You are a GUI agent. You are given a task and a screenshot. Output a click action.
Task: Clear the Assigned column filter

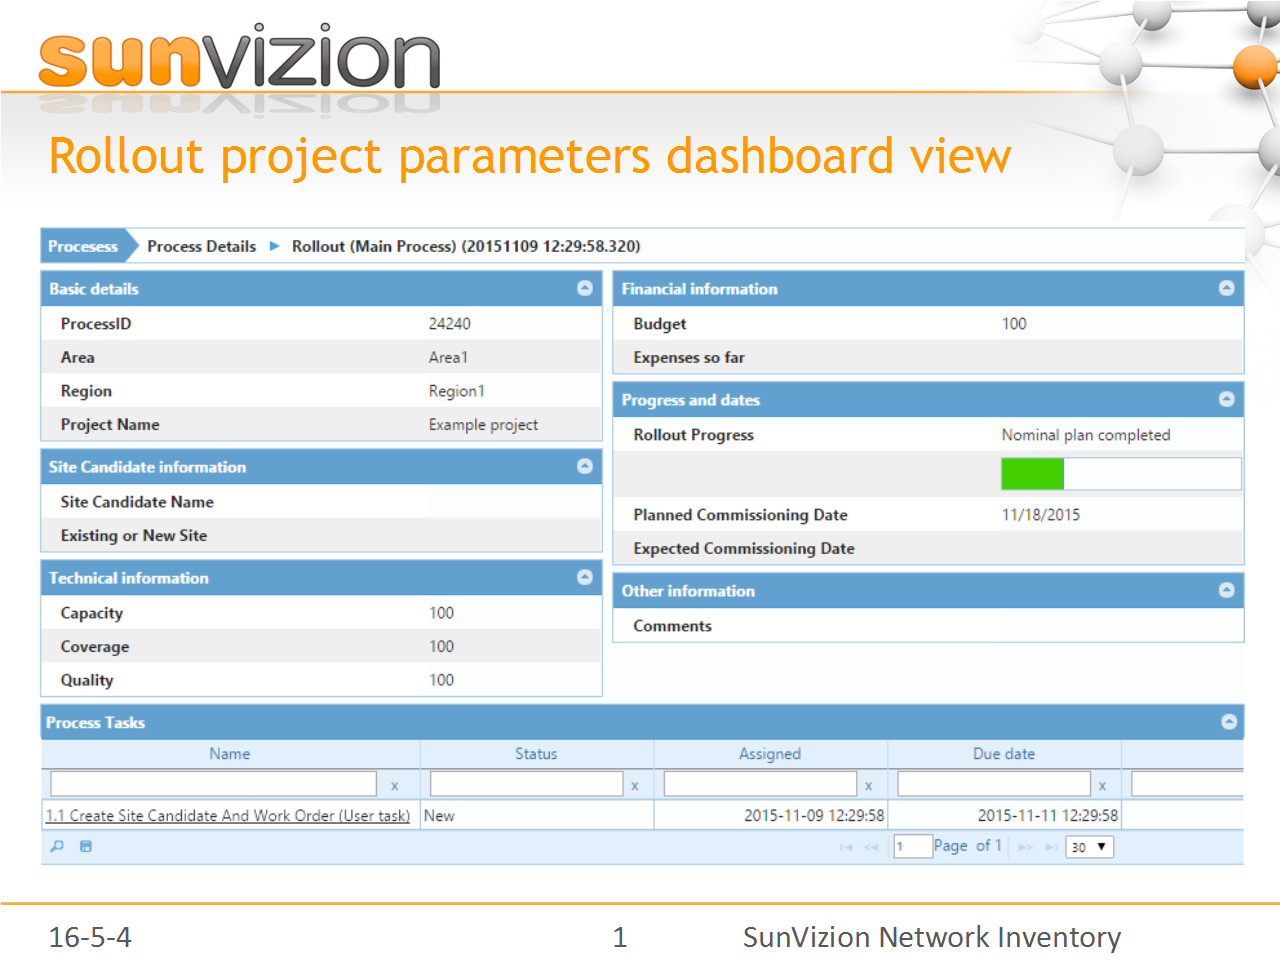click(x=868, y=786)
